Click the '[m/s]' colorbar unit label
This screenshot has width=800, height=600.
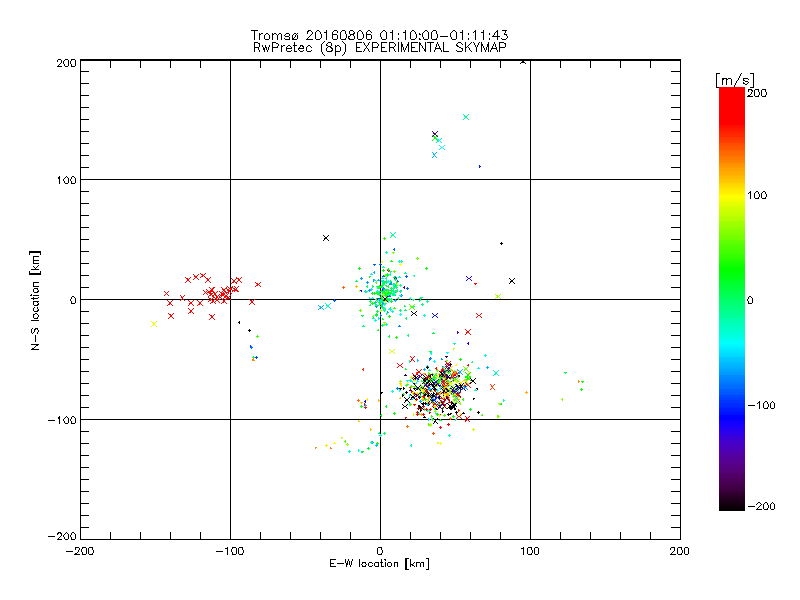pos(735,80)
